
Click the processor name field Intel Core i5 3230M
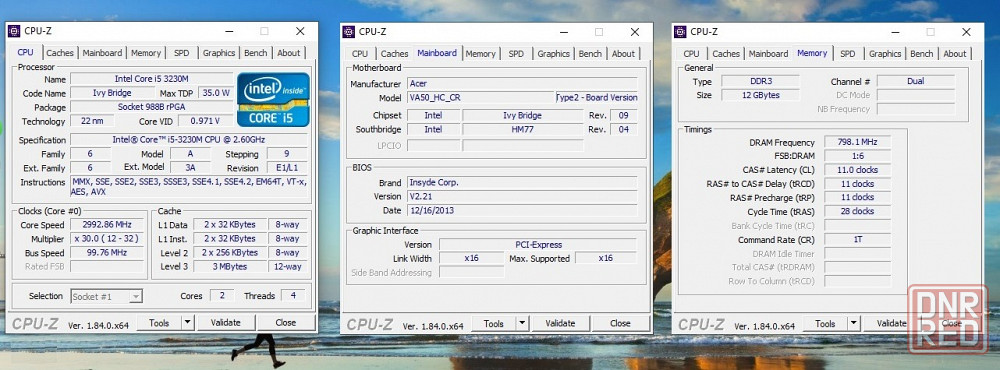click(x=151, y=78)
